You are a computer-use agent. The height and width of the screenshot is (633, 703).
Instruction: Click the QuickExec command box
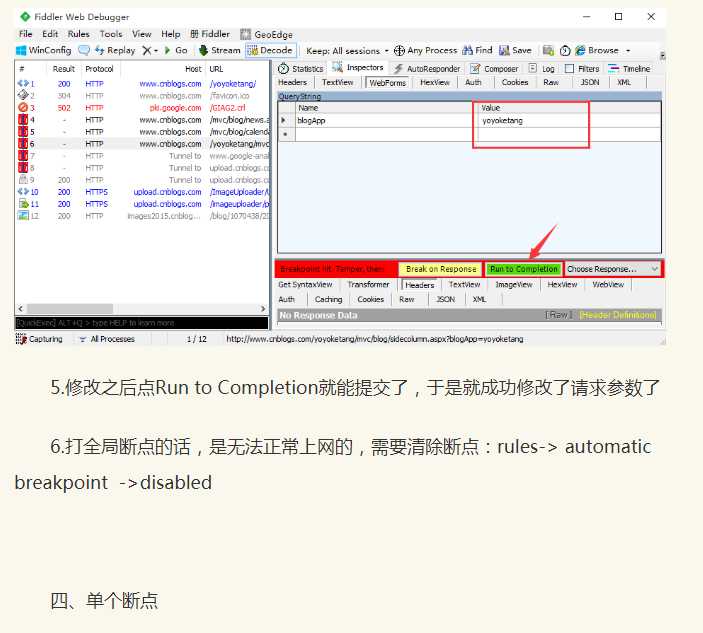click(x=142, y=323)
